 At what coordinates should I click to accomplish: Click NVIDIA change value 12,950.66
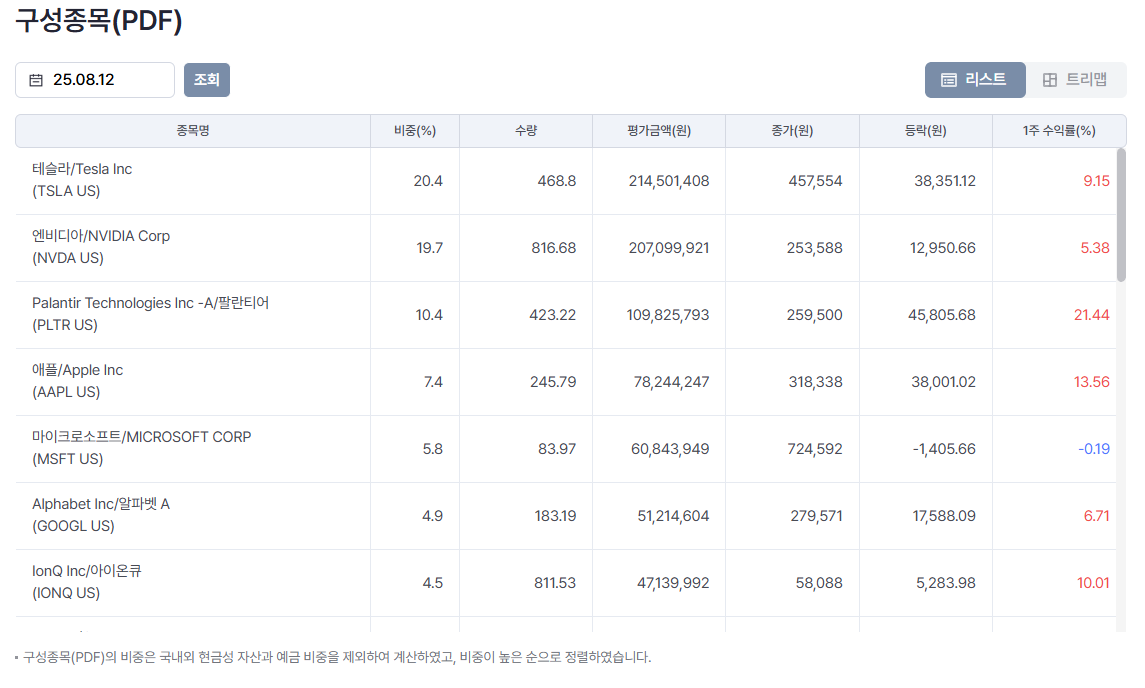click(x=942, y=248)
